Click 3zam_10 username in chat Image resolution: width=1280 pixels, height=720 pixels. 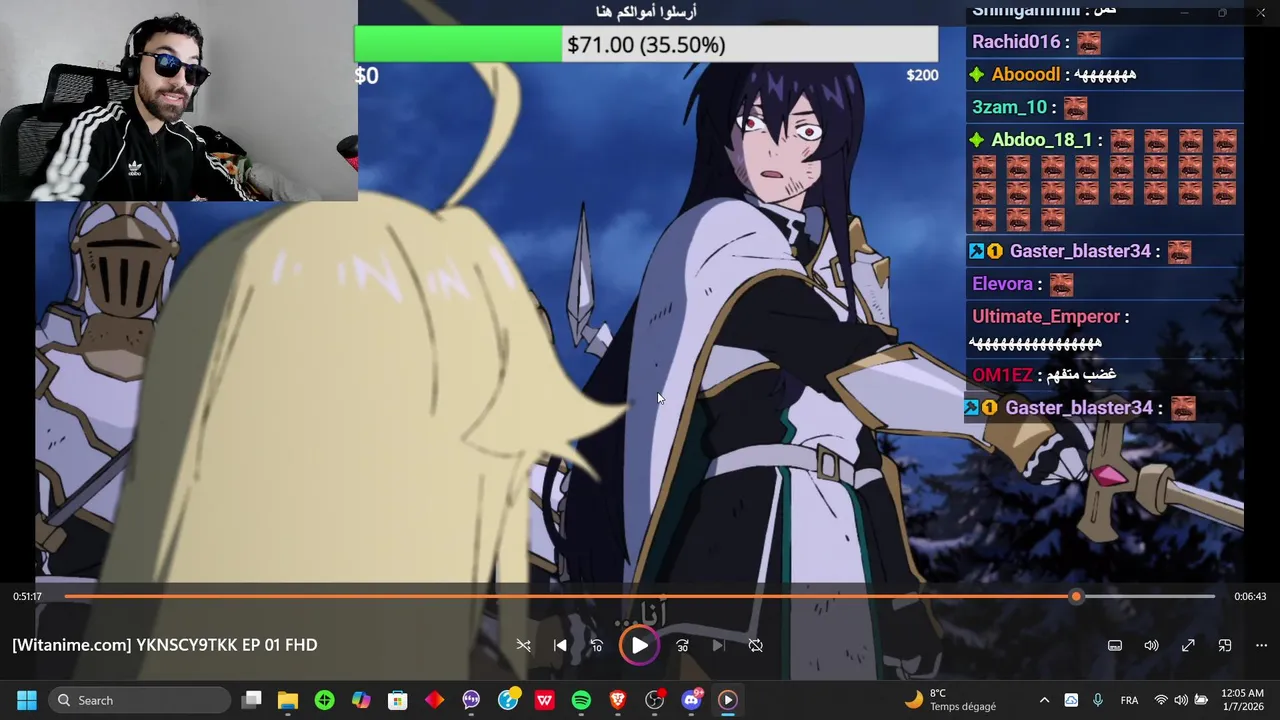click(1009, 107)
